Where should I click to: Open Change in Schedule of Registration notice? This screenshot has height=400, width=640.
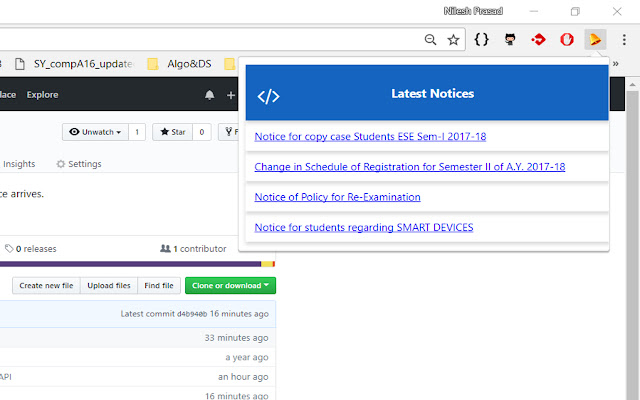tap(410, 167)
